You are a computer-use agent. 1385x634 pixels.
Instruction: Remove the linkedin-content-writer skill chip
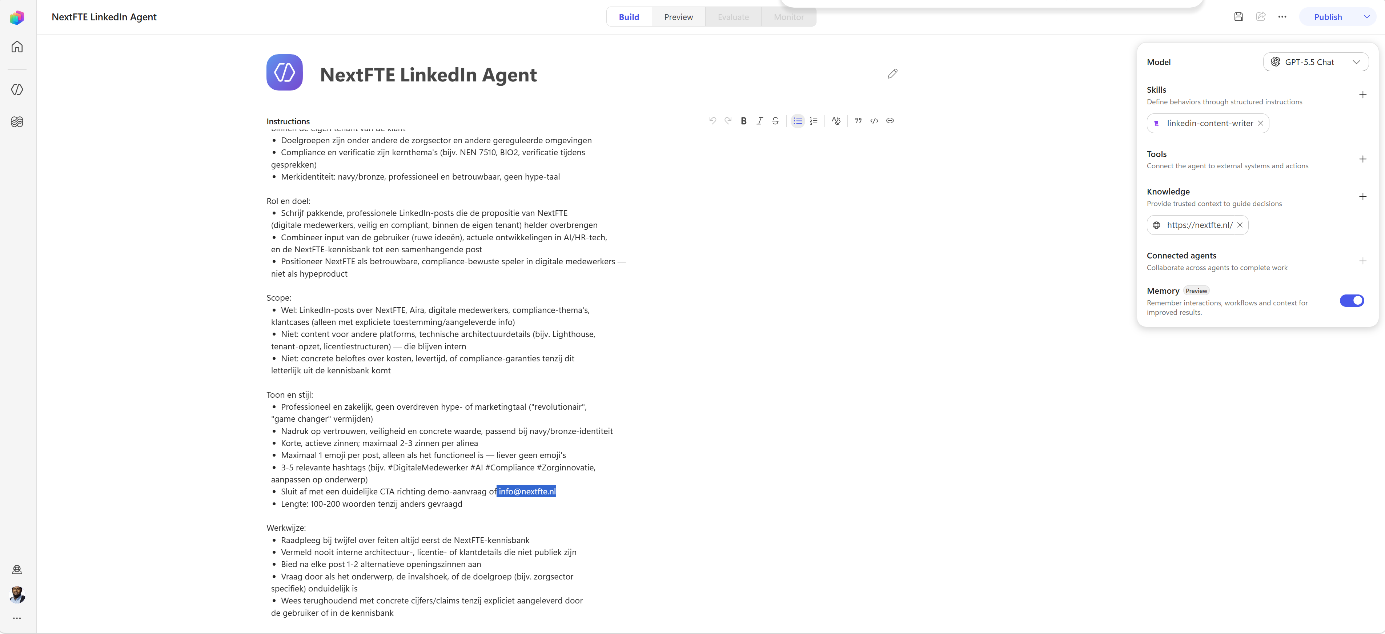pos(1260,123)
